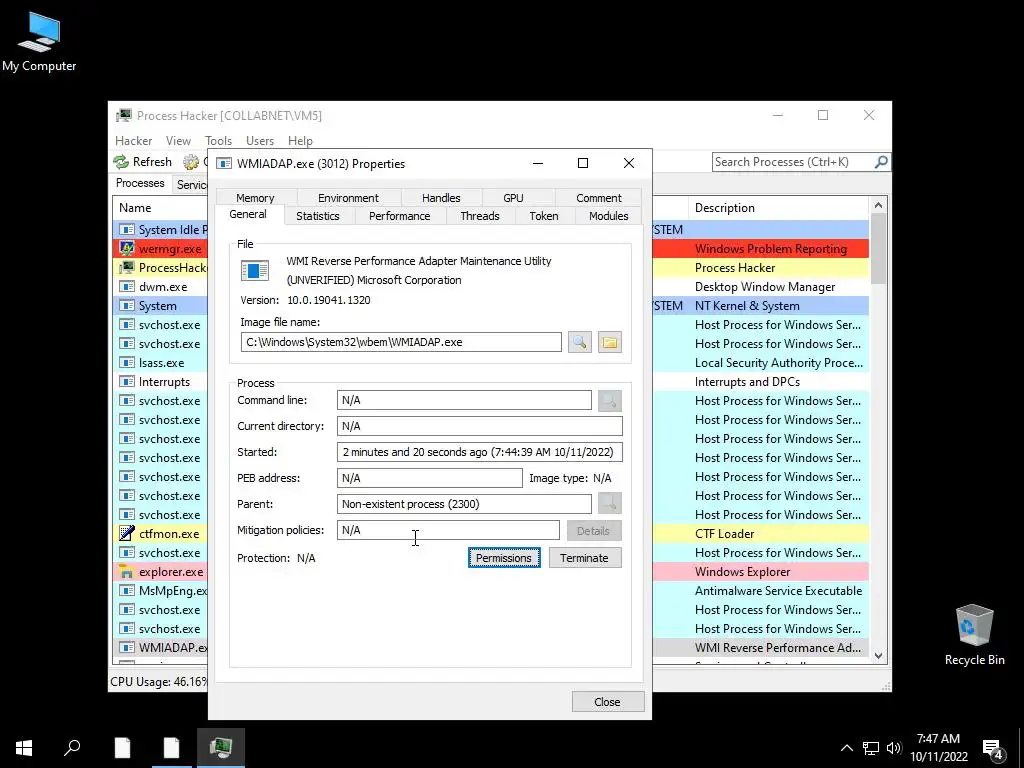Select the ctfmon.exe process icon
The height and width of the screenshot is (768, 1024).
tap(127, 534)
